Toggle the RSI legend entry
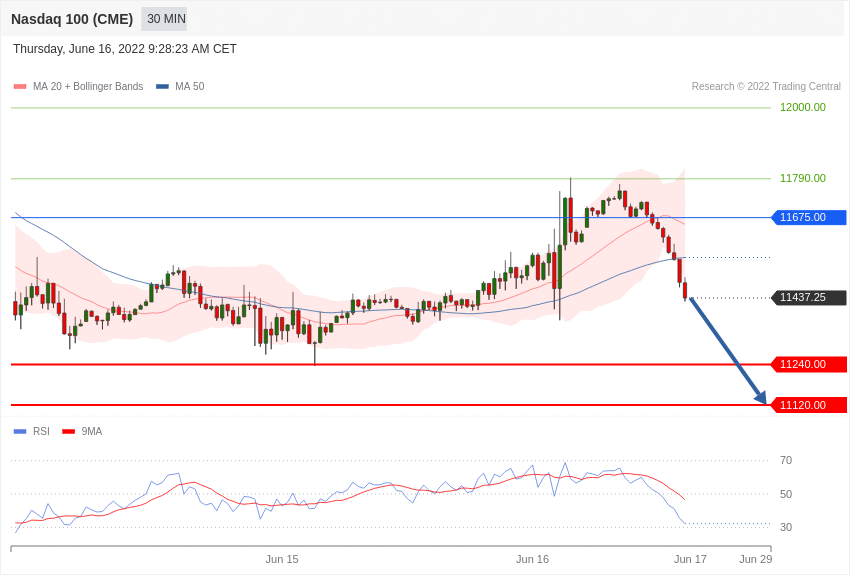 (x=41, y=432)
